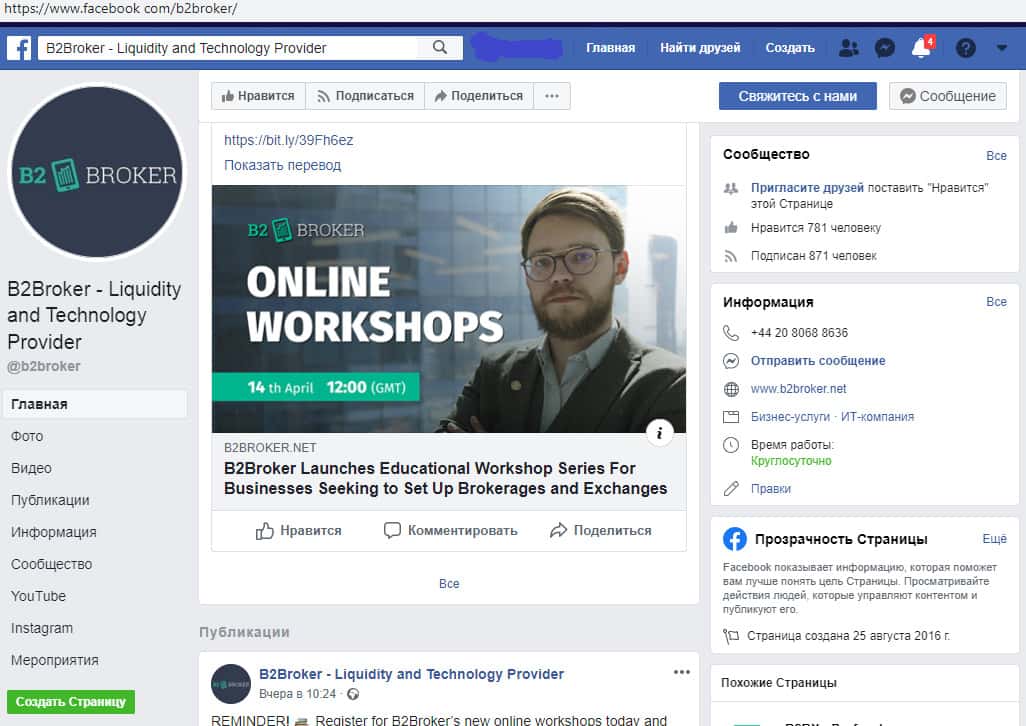Screen dimensions: 1026x726
Task: Open the post options ellipsis menu
Action: 682,672
